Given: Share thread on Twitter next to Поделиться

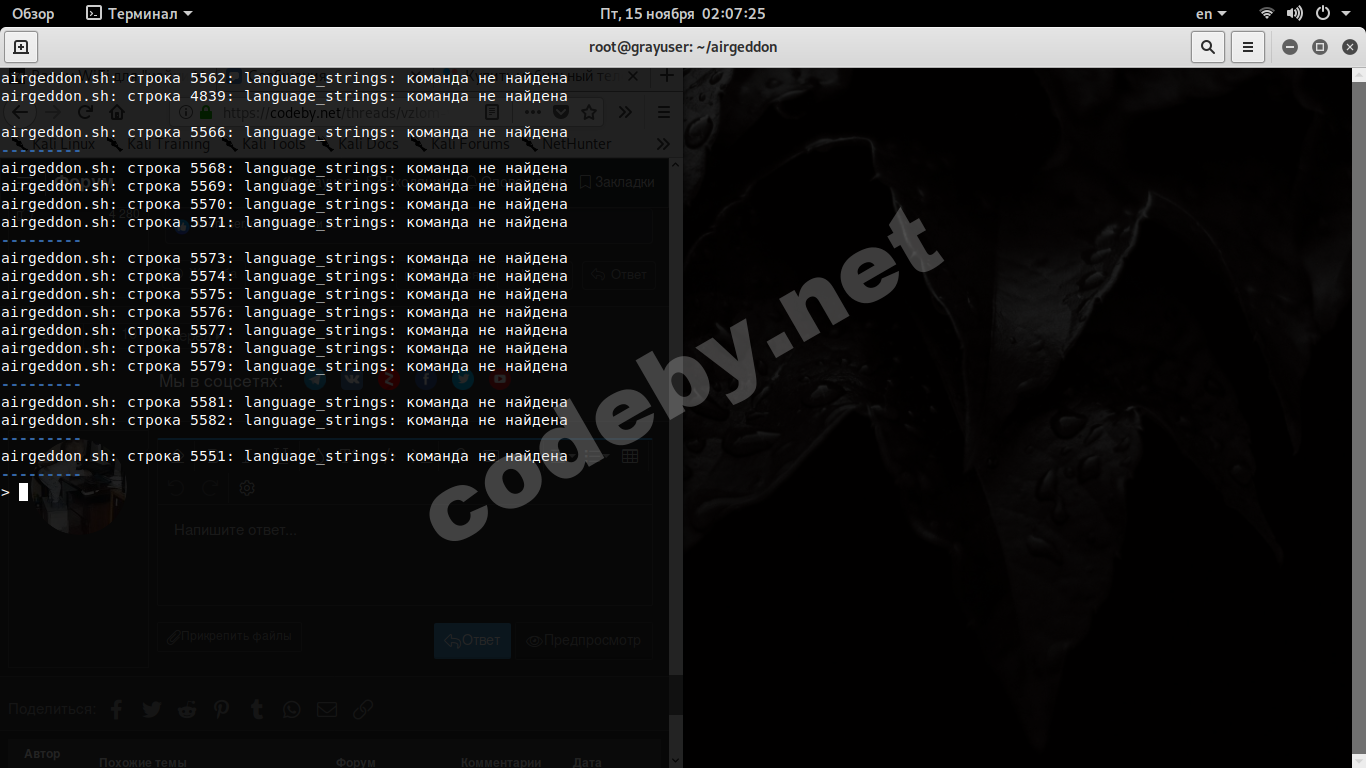Looking at the screenshot, I should 151,709.
